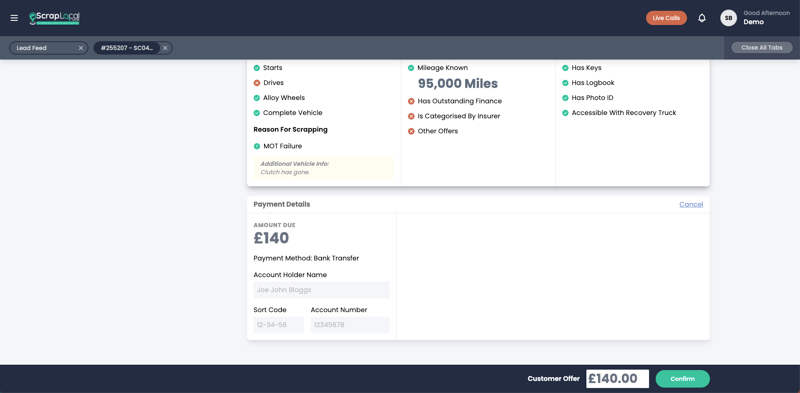Viewport: 800px width, 393px height.
Task: Click the tick icon beside Has Photo ID
Action: pos(565,98)
